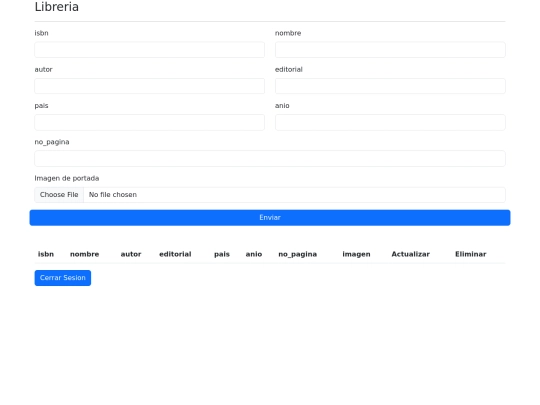This screenshot has width=540, height=405.
Task: Click the 'Imagen de portada' label
Action: click(67, 178)
